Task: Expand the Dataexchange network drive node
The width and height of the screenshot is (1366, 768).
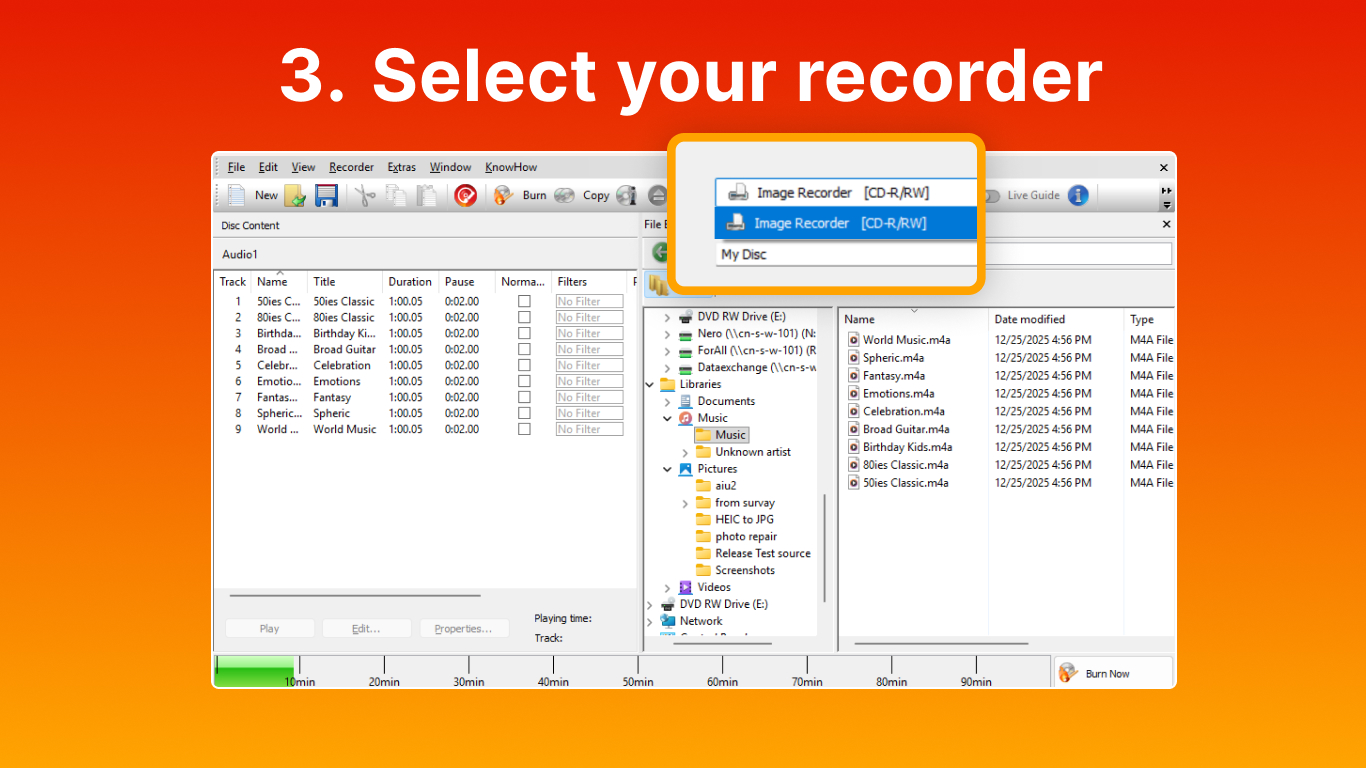Action: pyautogui.click(x=667, y=368)
